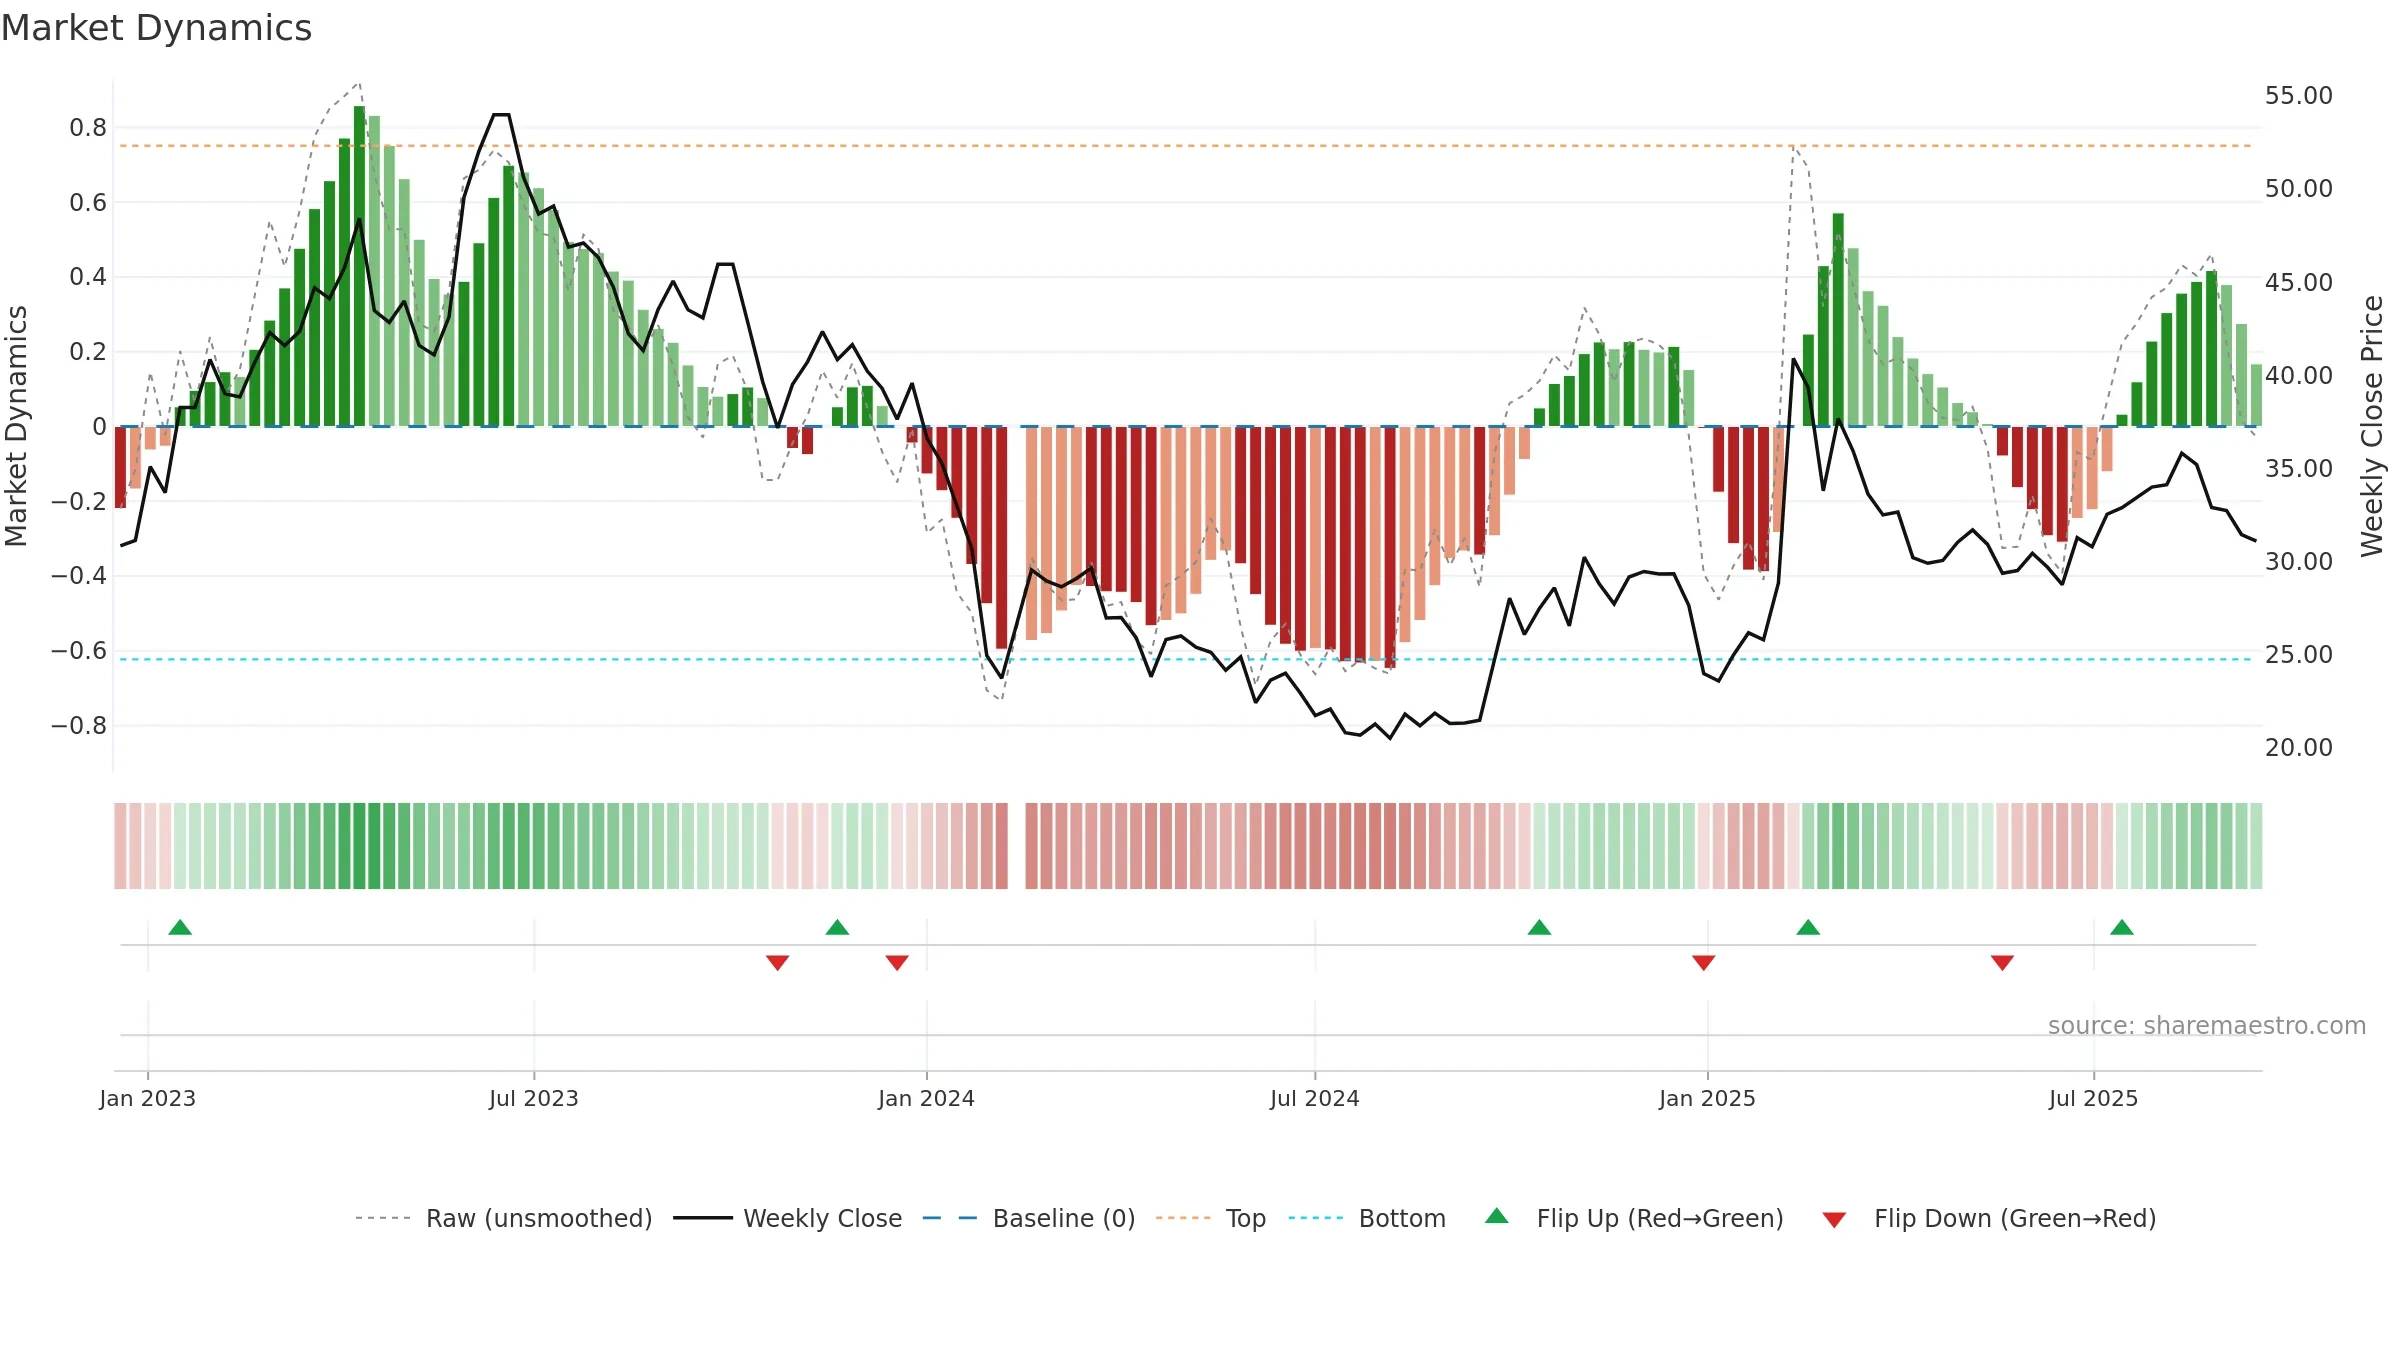2400x1350 pixels.
Task: Click the Jul 2023 axis label
Action: (534, 1098)
